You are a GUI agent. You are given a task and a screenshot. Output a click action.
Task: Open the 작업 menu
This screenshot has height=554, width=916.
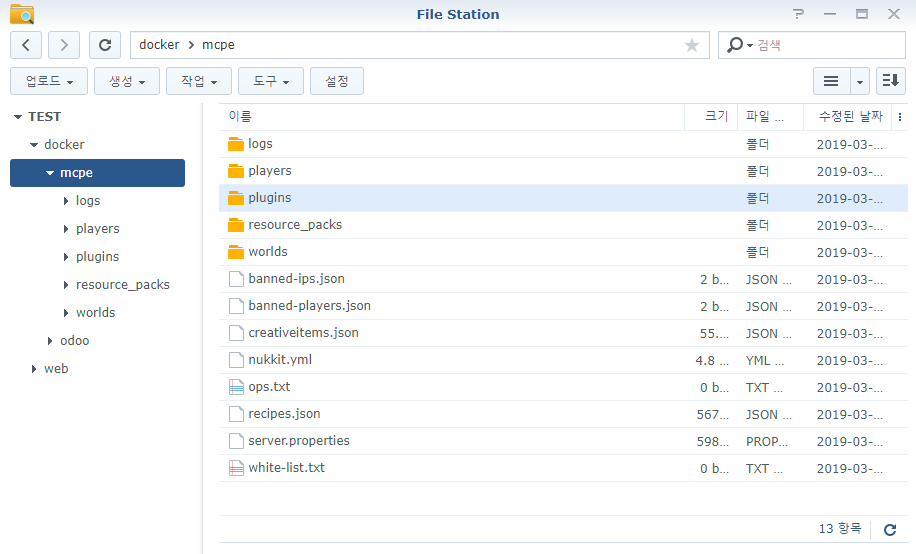click(199, 81)
